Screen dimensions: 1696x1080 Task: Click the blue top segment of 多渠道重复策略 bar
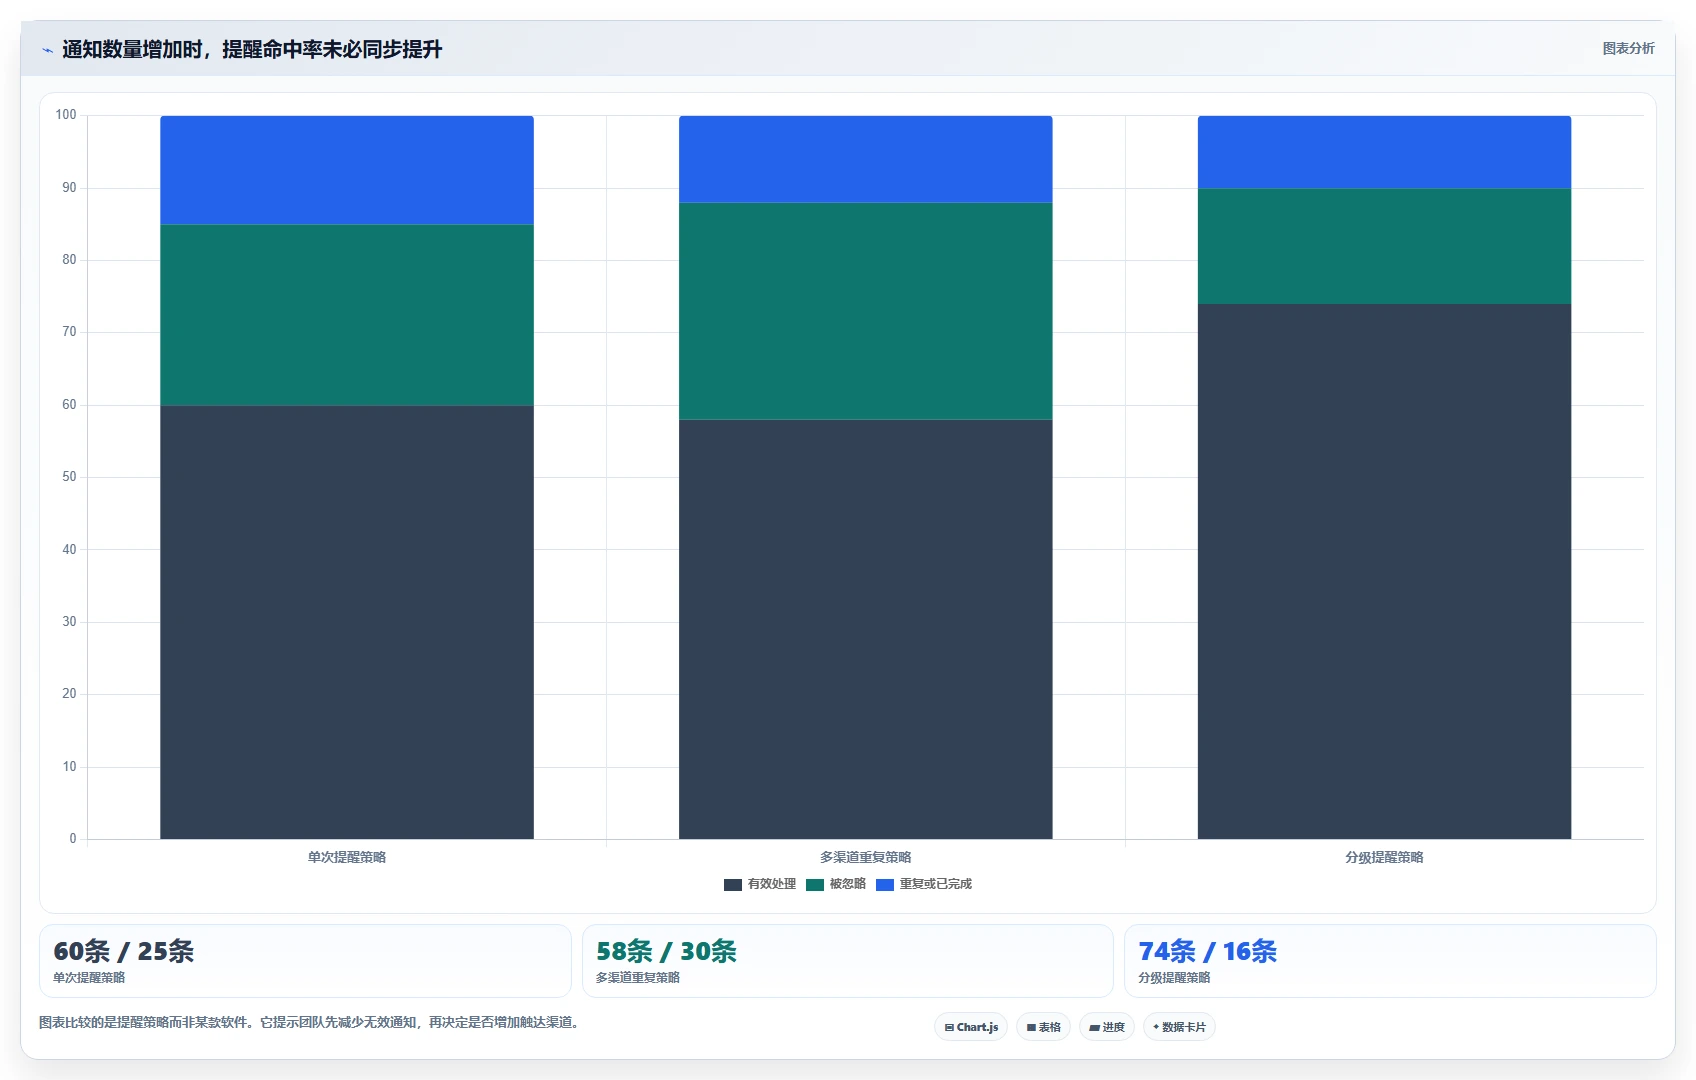click(x=866, y=159)
